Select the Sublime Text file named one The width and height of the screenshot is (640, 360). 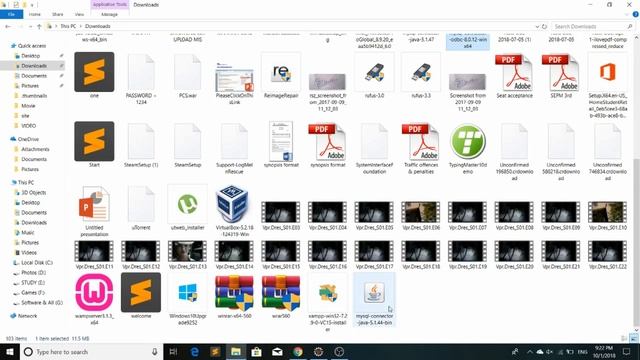click(x=94, y=72)
